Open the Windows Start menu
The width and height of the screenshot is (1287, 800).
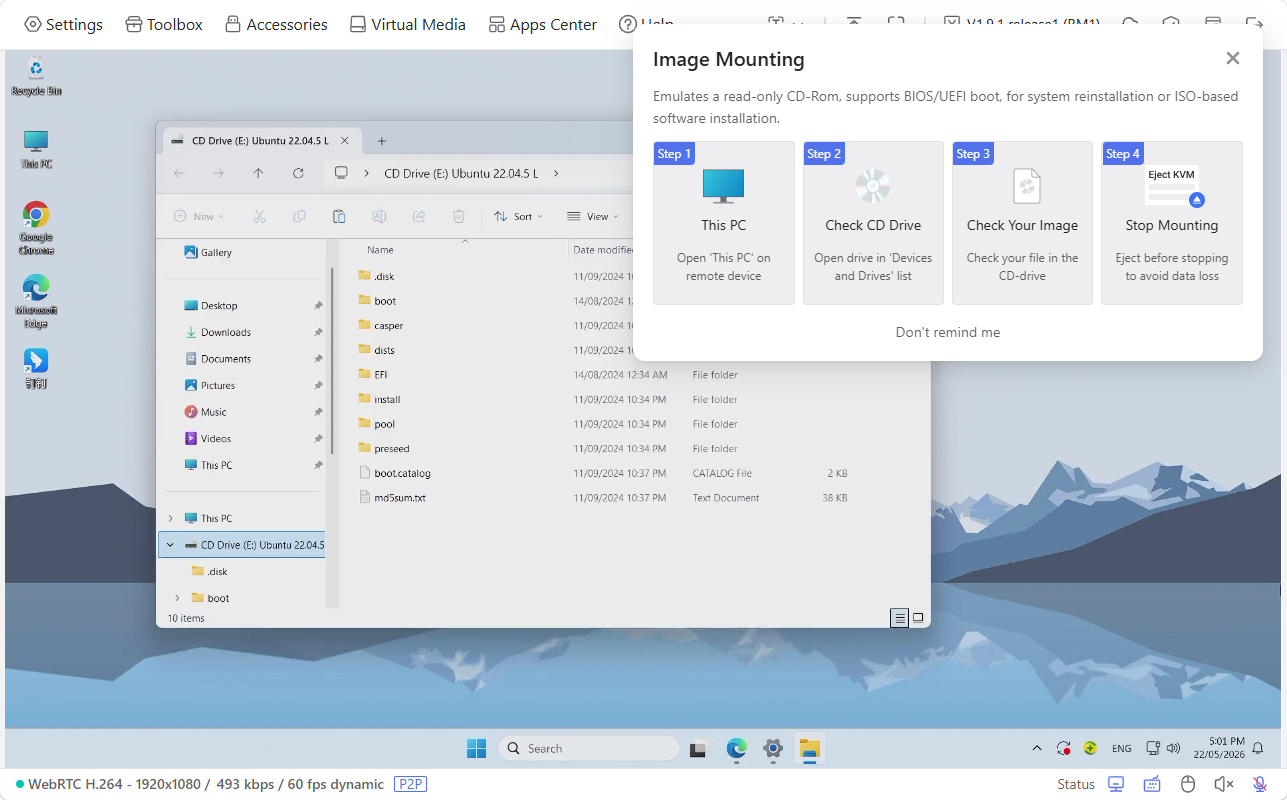476,748
